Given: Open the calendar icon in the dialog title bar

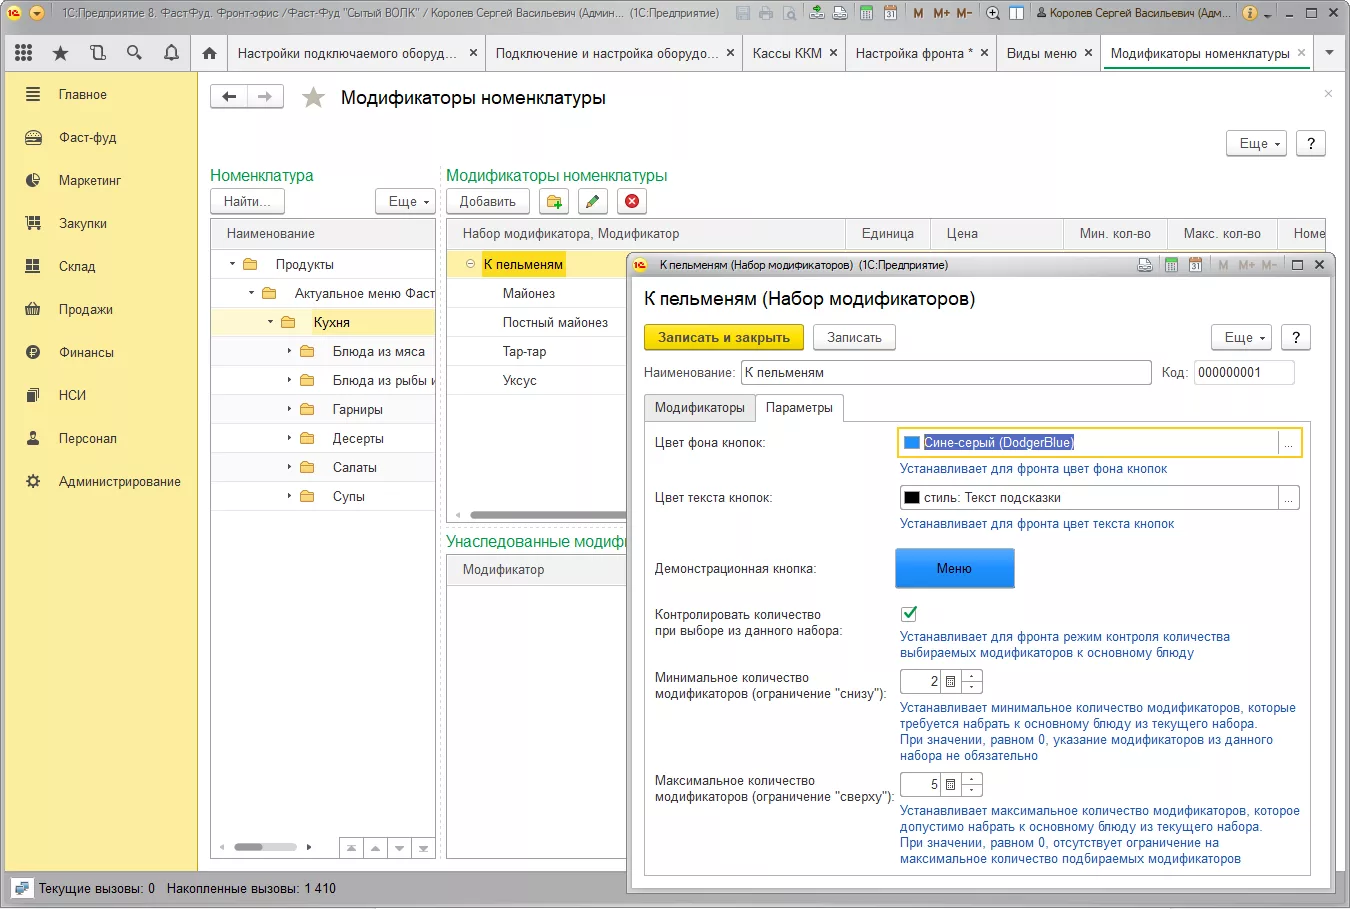Looking at the screenshot, I should pos(1195,265).
